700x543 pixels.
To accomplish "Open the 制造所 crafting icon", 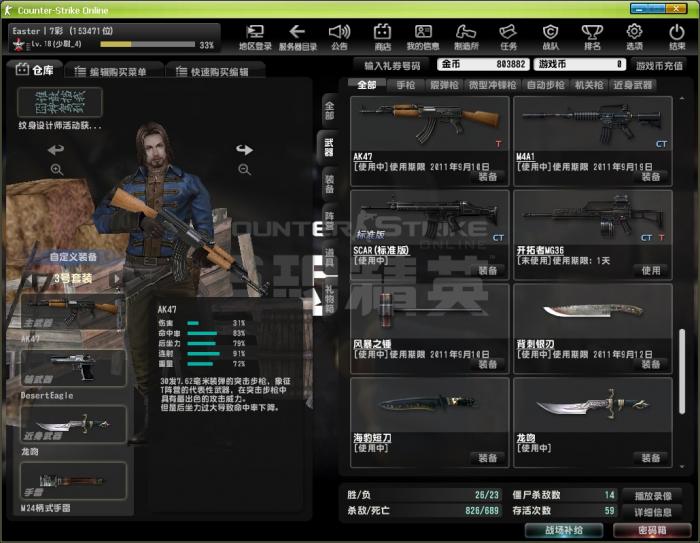I will tap(466, 37).
